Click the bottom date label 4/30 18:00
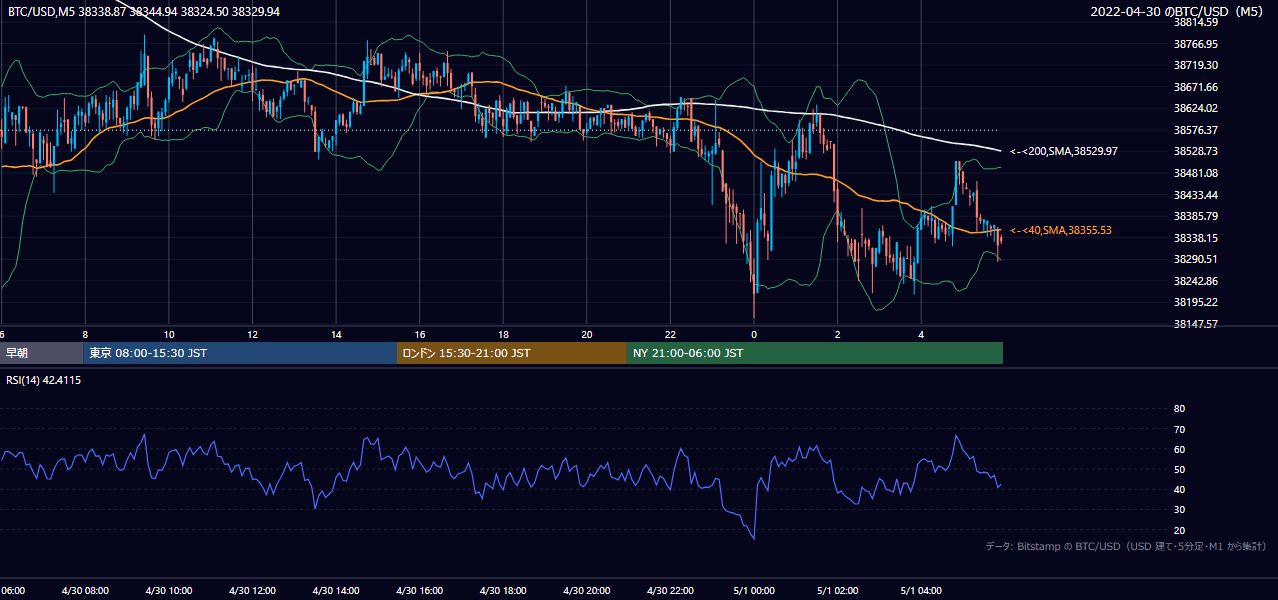Viewport: 1278px width, 600px height. point(503,590)
